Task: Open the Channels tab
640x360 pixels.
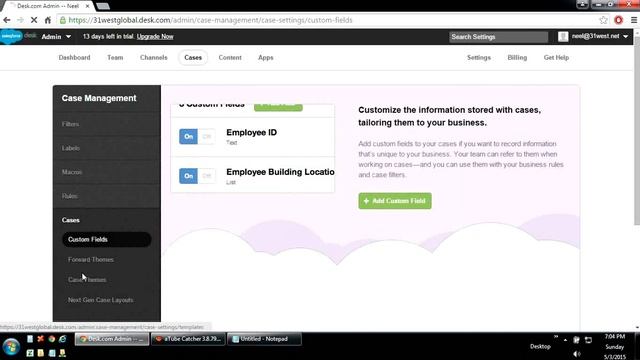Action: [x=153, y=58]
